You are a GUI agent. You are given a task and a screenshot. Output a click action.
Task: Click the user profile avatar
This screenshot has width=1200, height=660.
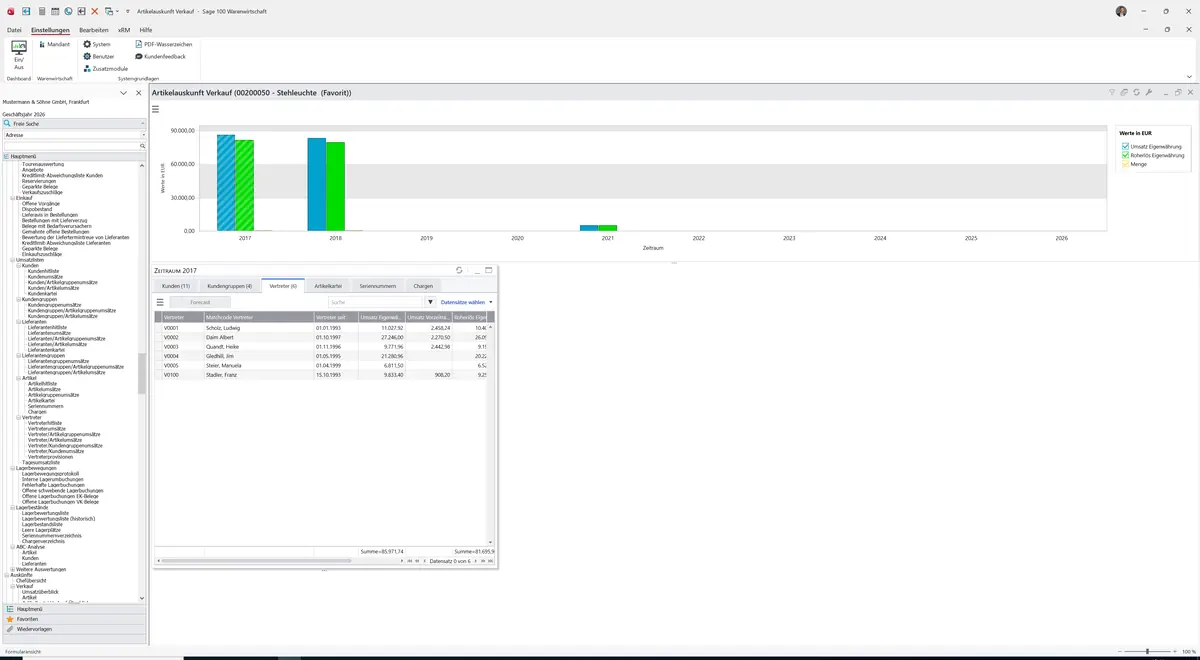pyautogui.click(x=1121, y=11)
